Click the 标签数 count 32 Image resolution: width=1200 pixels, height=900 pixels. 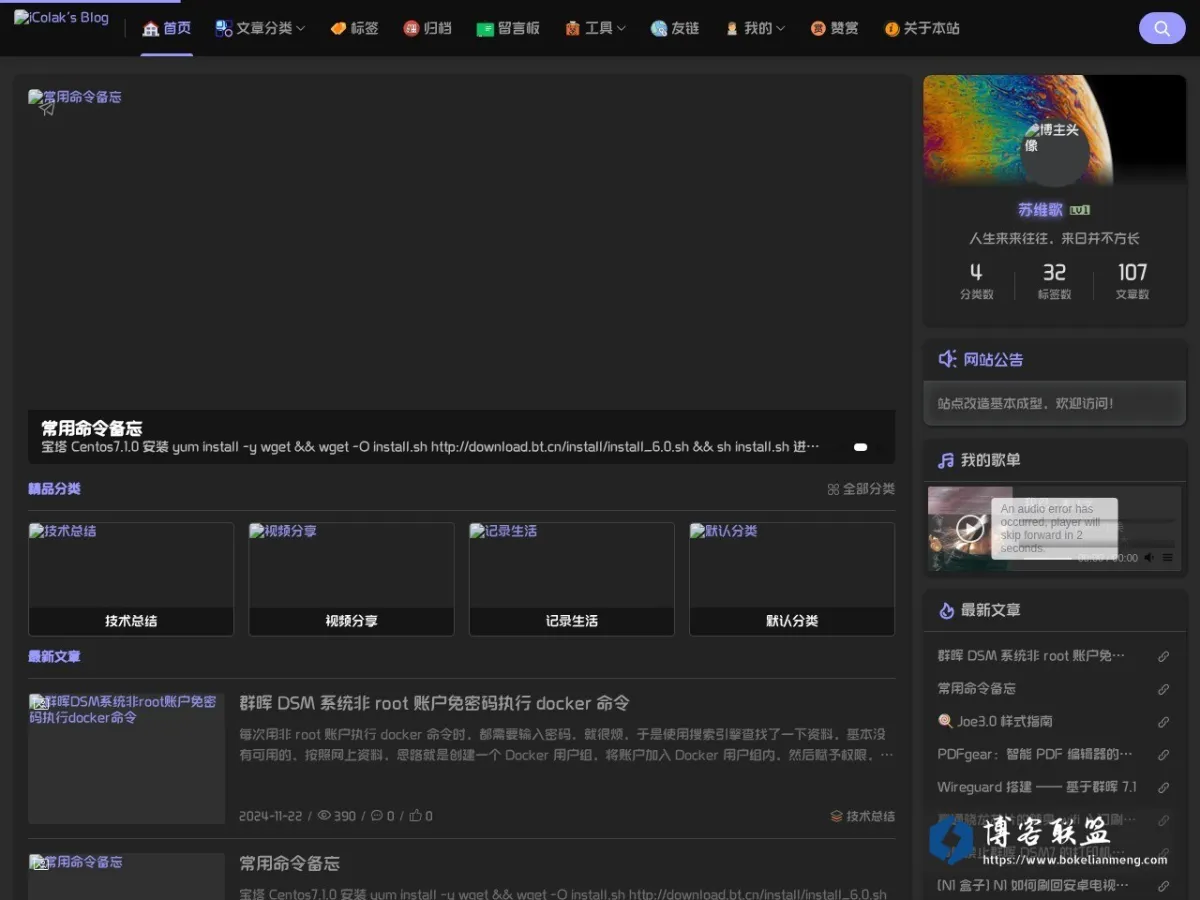[1054, 272]
